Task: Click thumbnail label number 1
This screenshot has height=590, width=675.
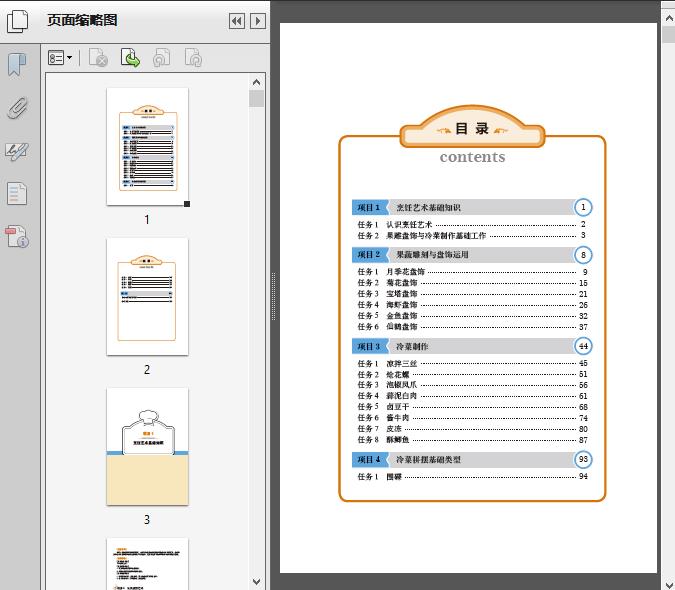Action: point(147,219)
